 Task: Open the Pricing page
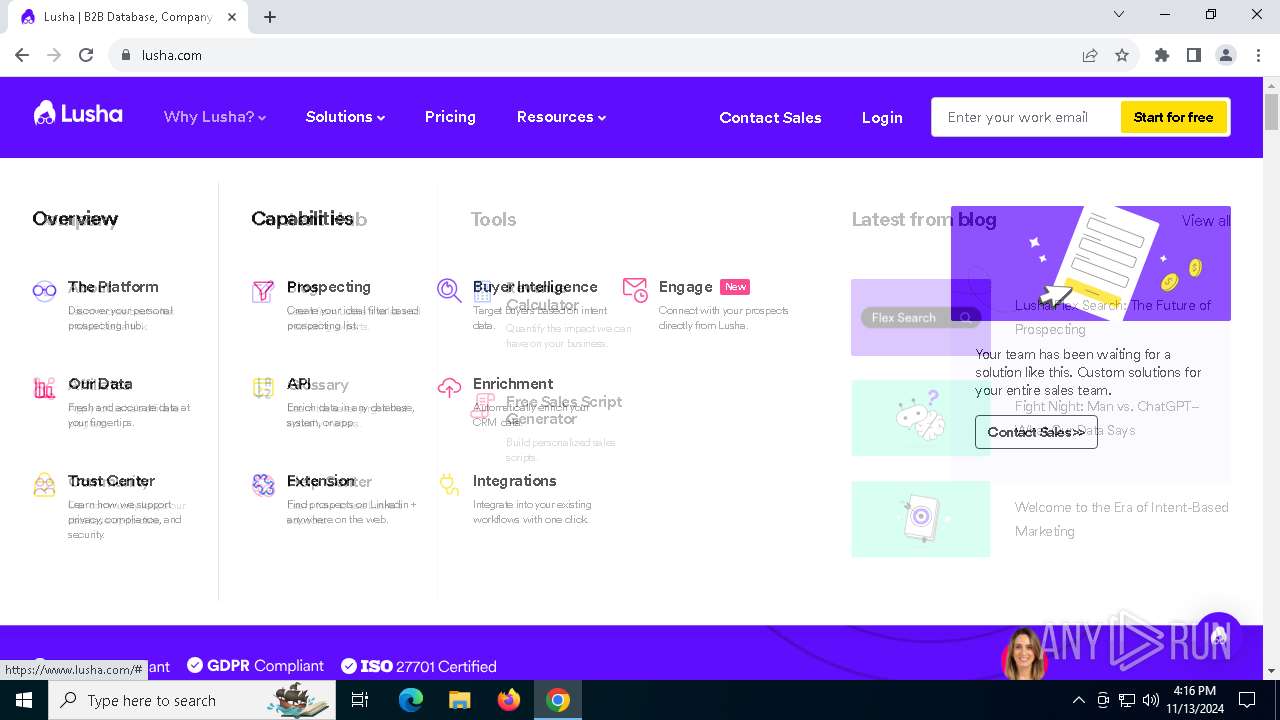(x=450, y=117)
